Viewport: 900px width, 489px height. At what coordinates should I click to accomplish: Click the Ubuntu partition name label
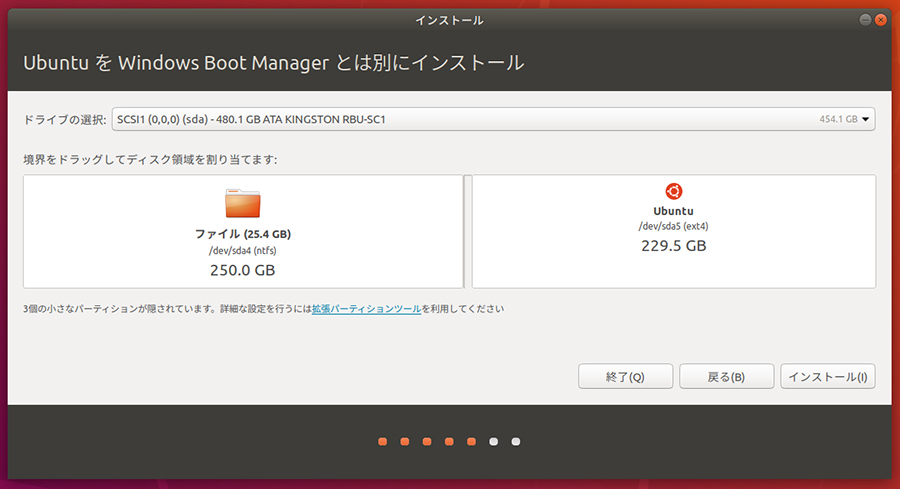673,211
